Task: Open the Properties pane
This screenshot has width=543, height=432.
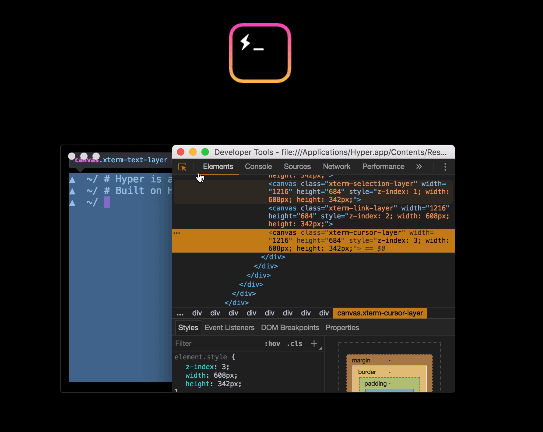Action: pos(342,328)
